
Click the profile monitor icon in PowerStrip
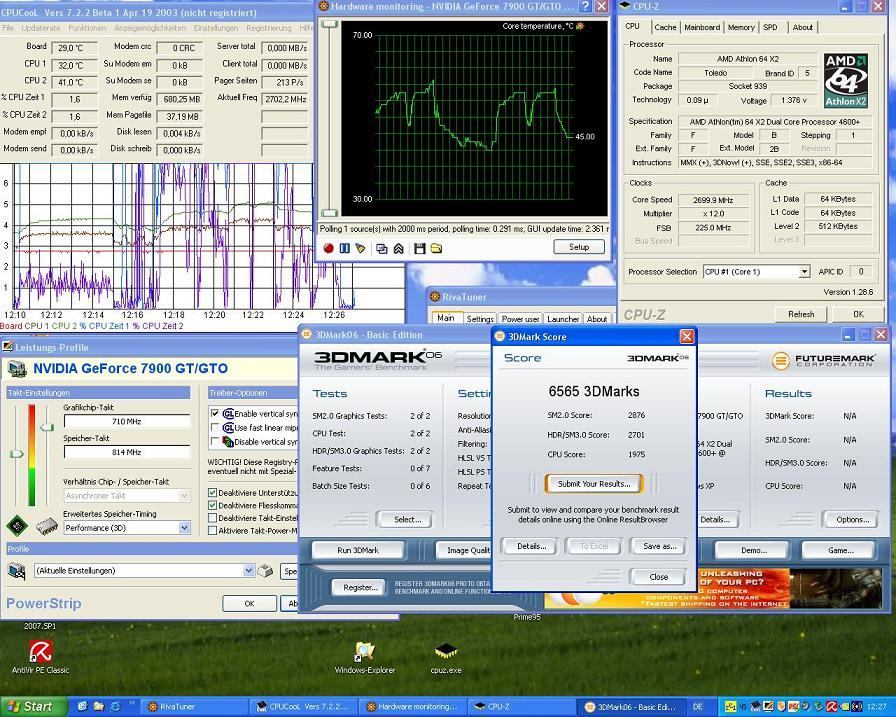(x=17, y=570)
